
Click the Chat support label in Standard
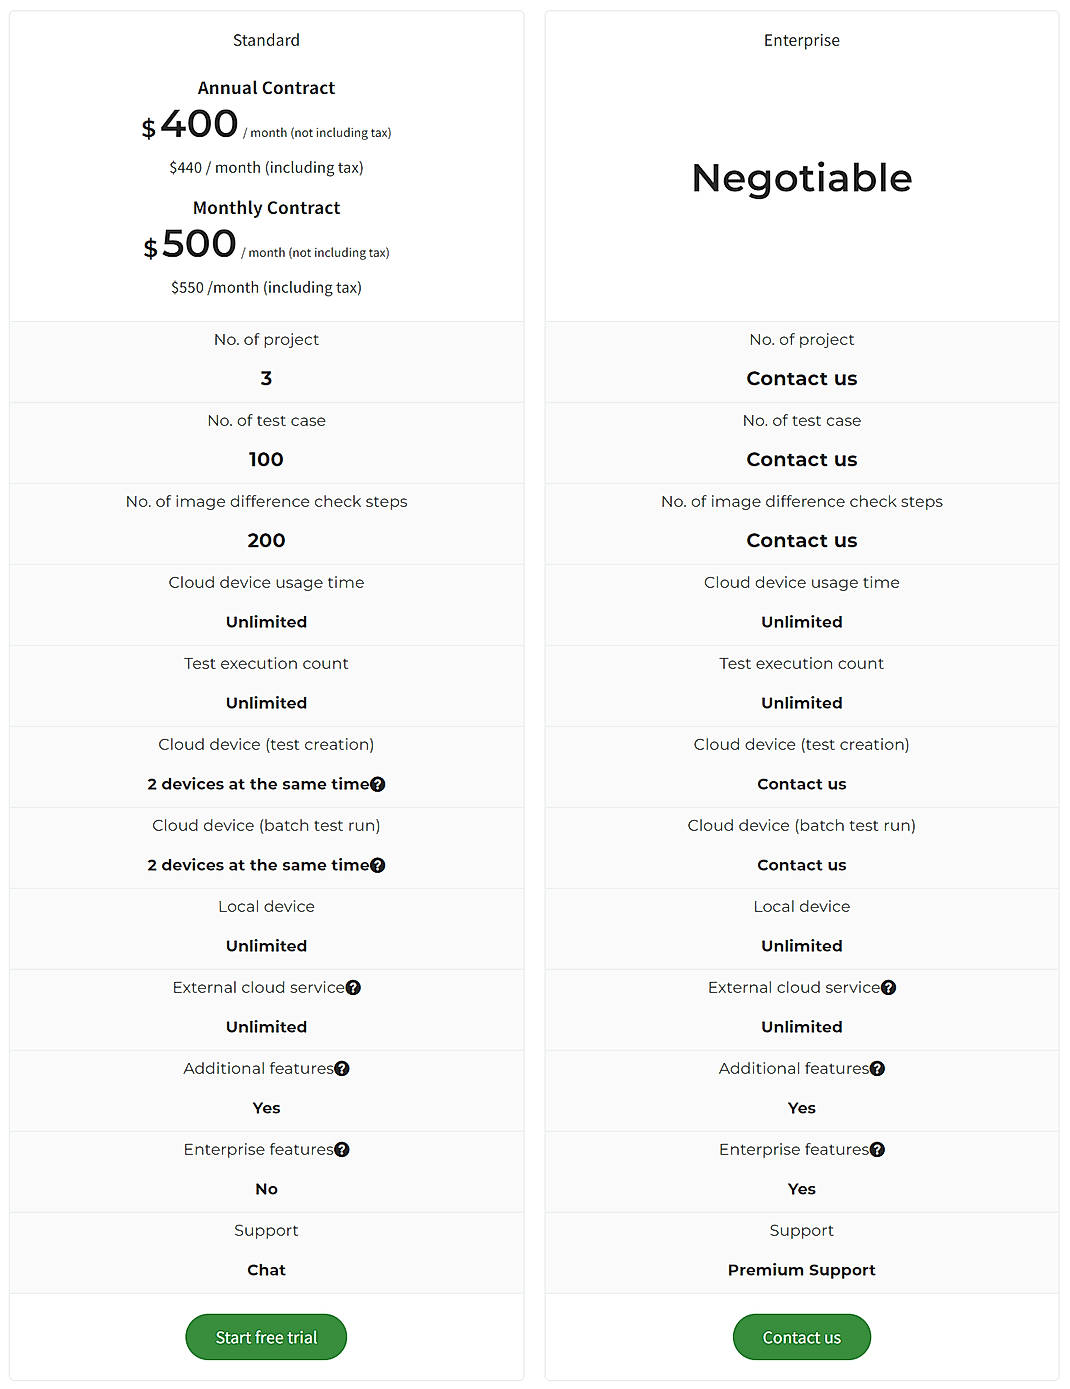pos(266,1269)
